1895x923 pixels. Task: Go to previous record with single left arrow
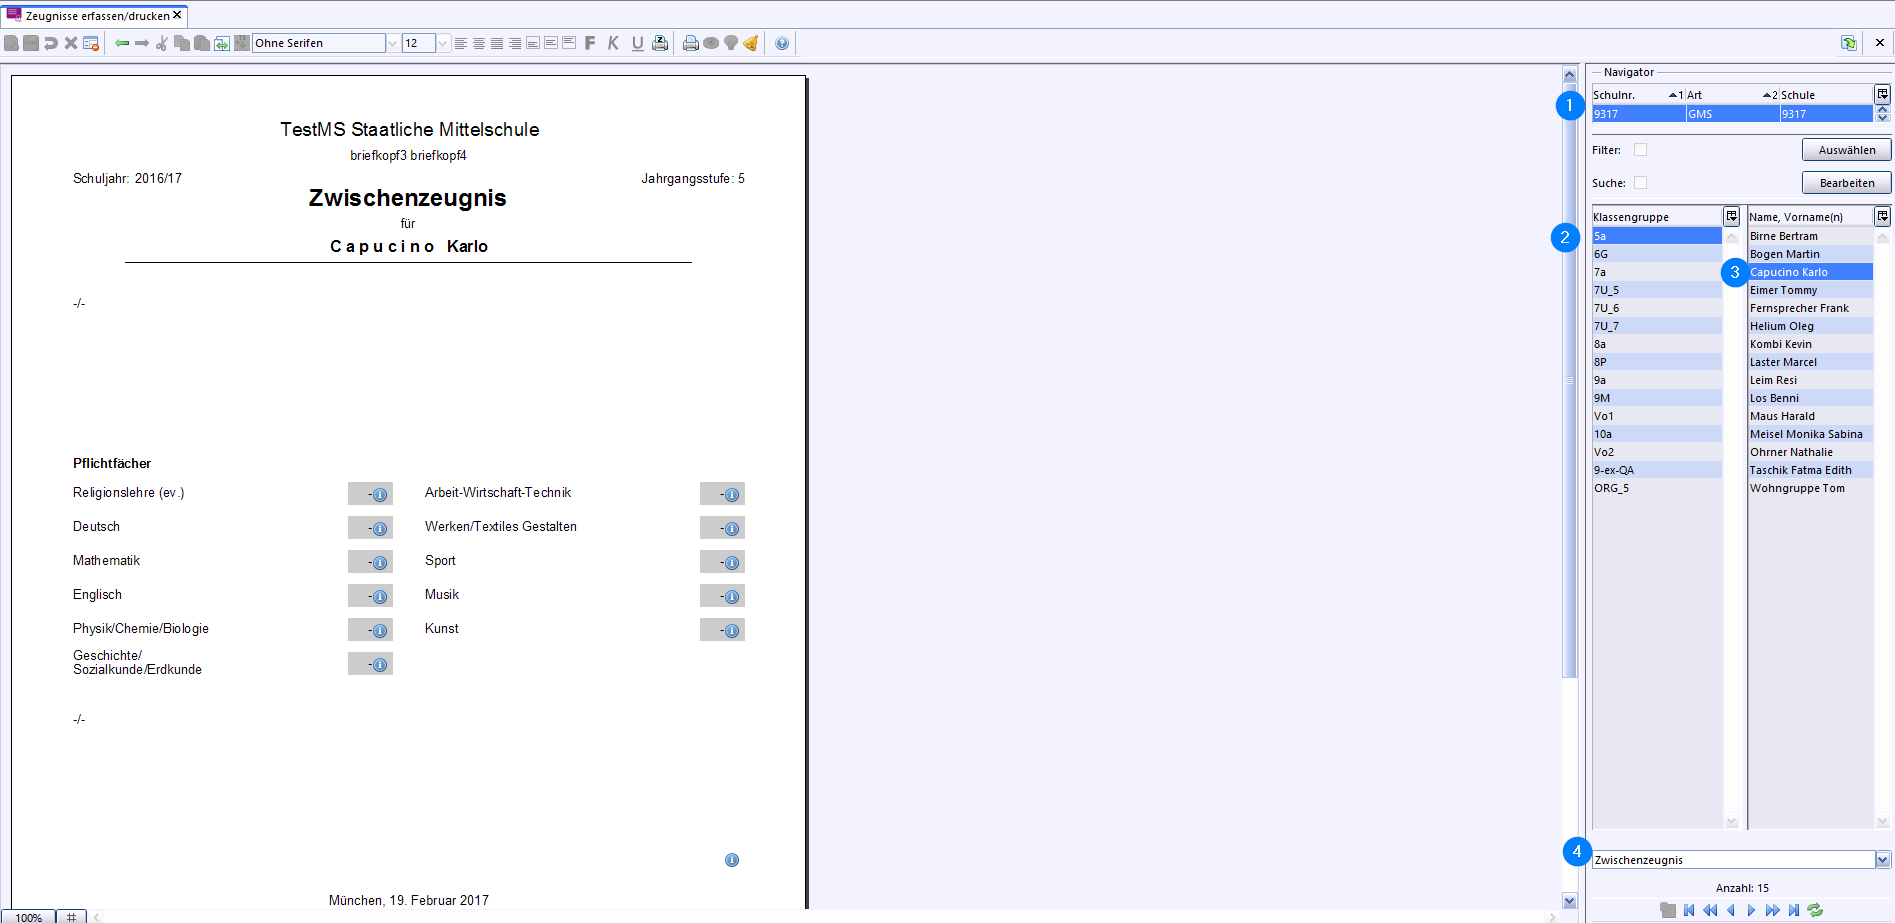click(1731, 910)
